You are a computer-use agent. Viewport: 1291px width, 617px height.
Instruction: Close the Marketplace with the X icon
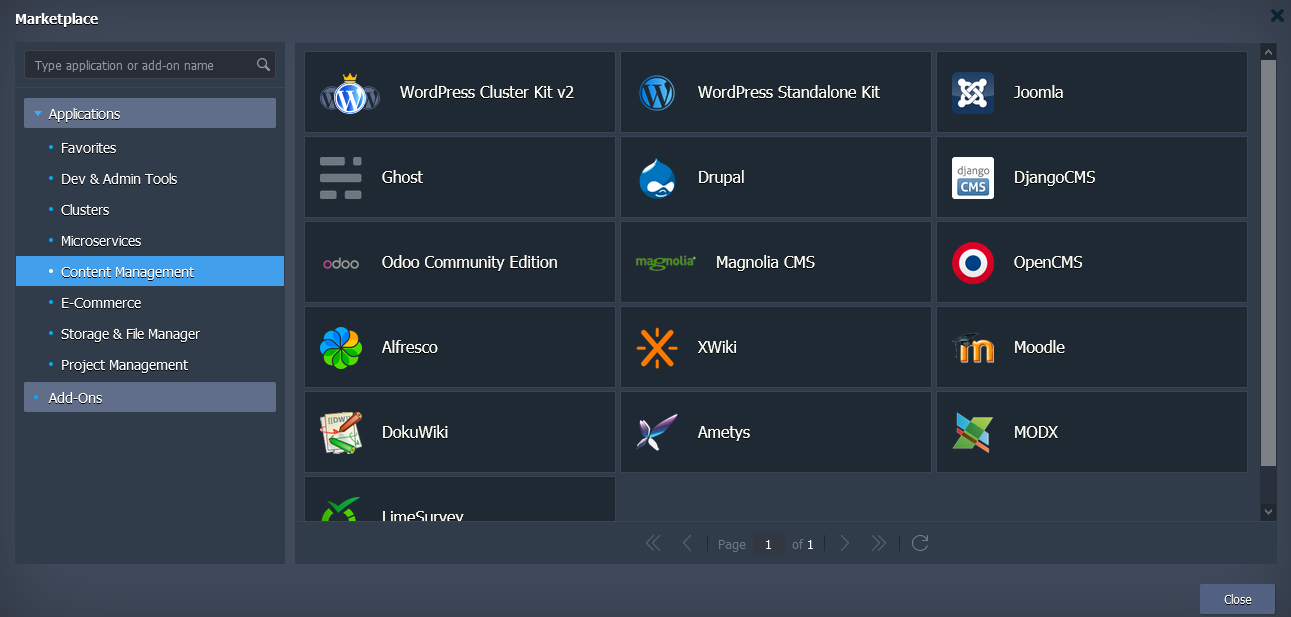[1277, 15]
